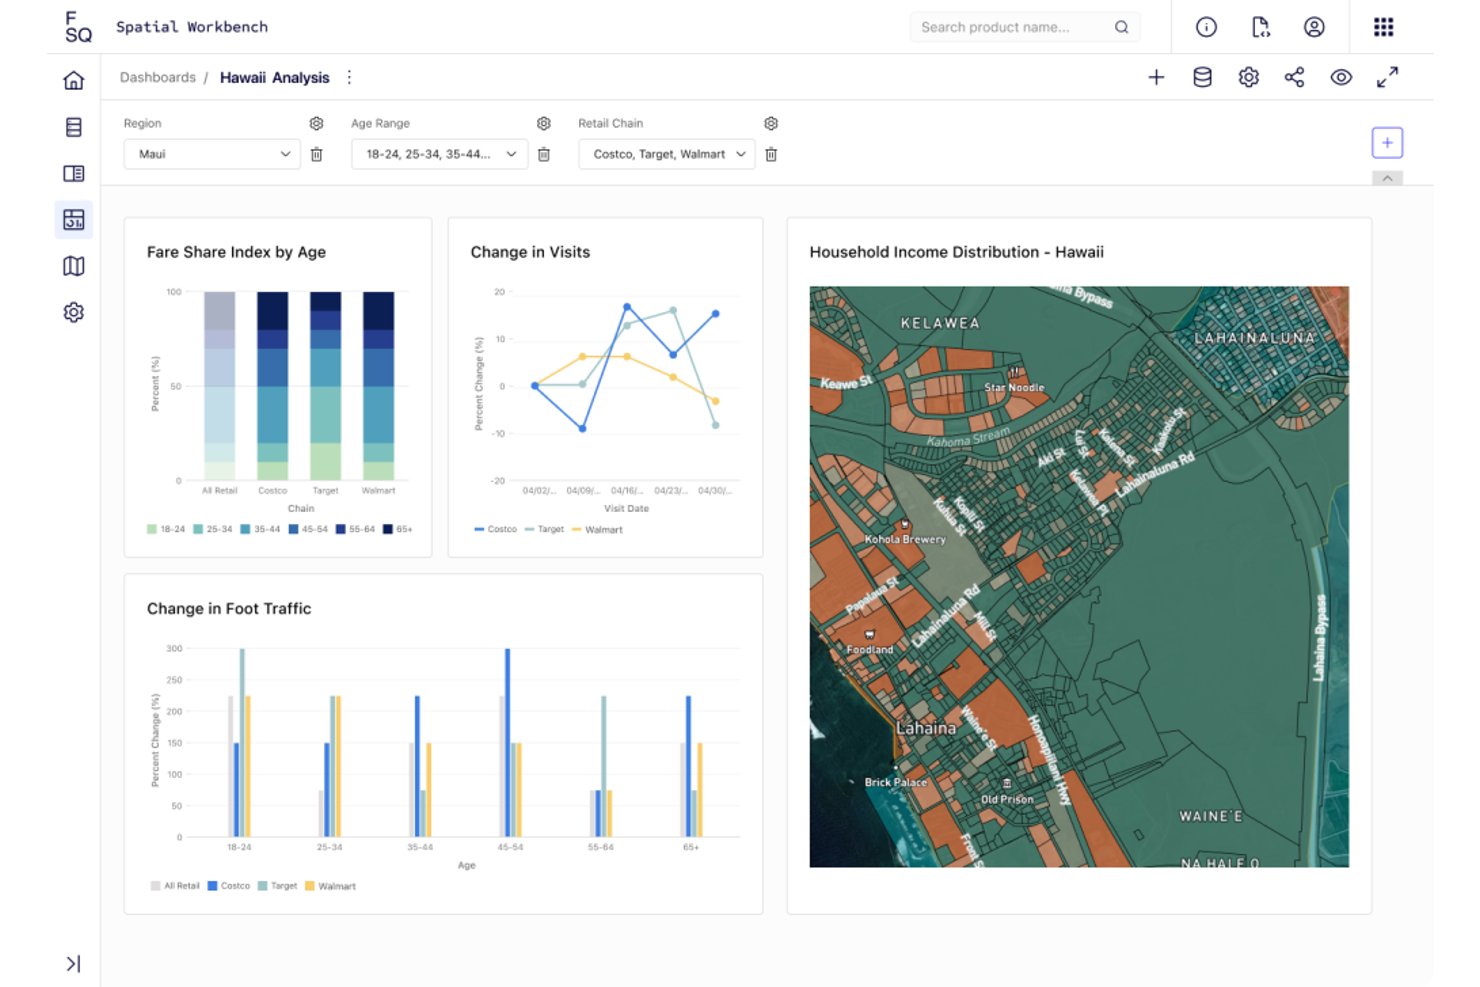
Task: Toggle the 65+ legend entry
Action: point(398,529)
